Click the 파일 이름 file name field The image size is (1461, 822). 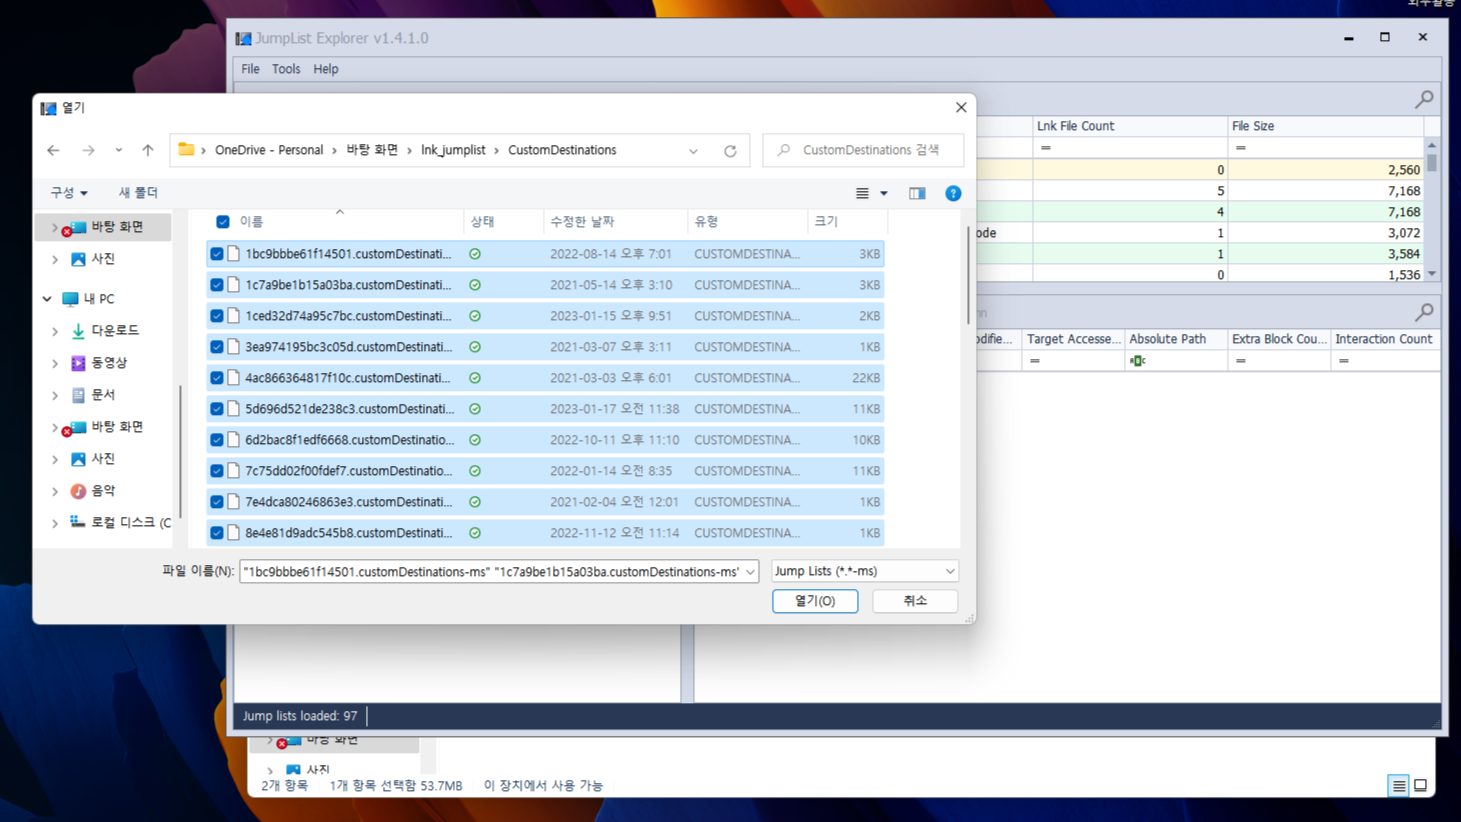point(499,572)
